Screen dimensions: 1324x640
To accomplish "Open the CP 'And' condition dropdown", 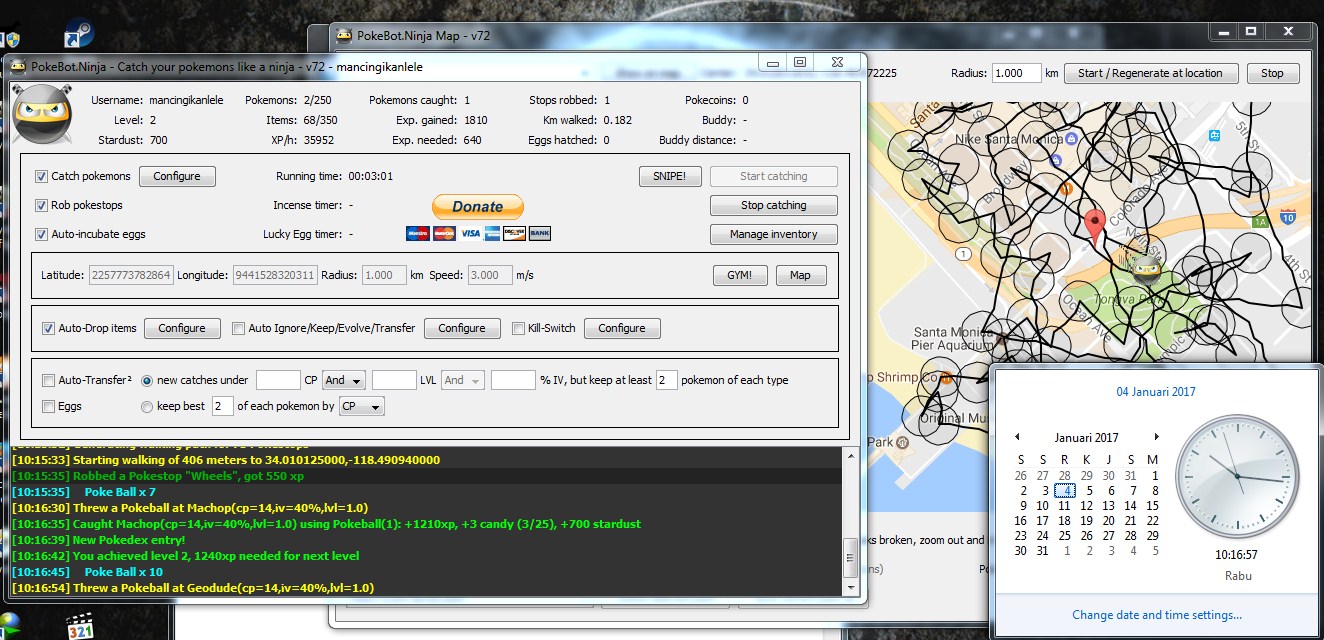I will pos(343,380).
